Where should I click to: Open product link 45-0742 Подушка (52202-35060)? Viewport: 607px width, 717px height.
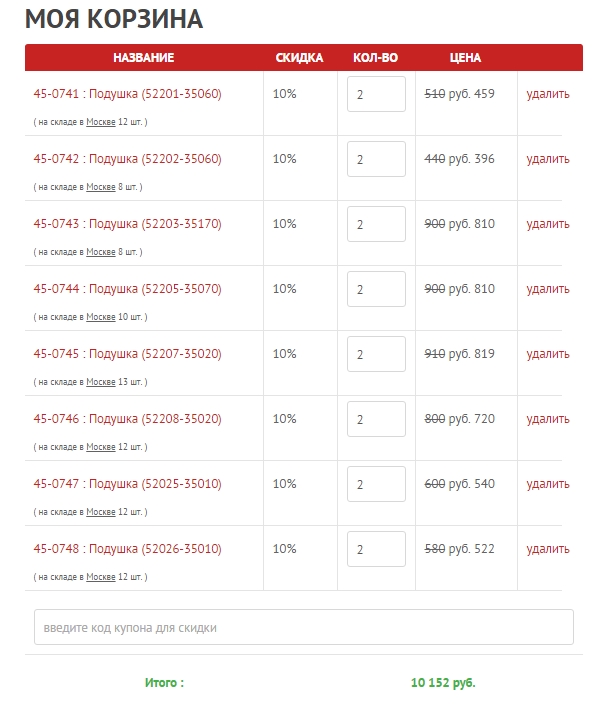(x=128, y=159)
